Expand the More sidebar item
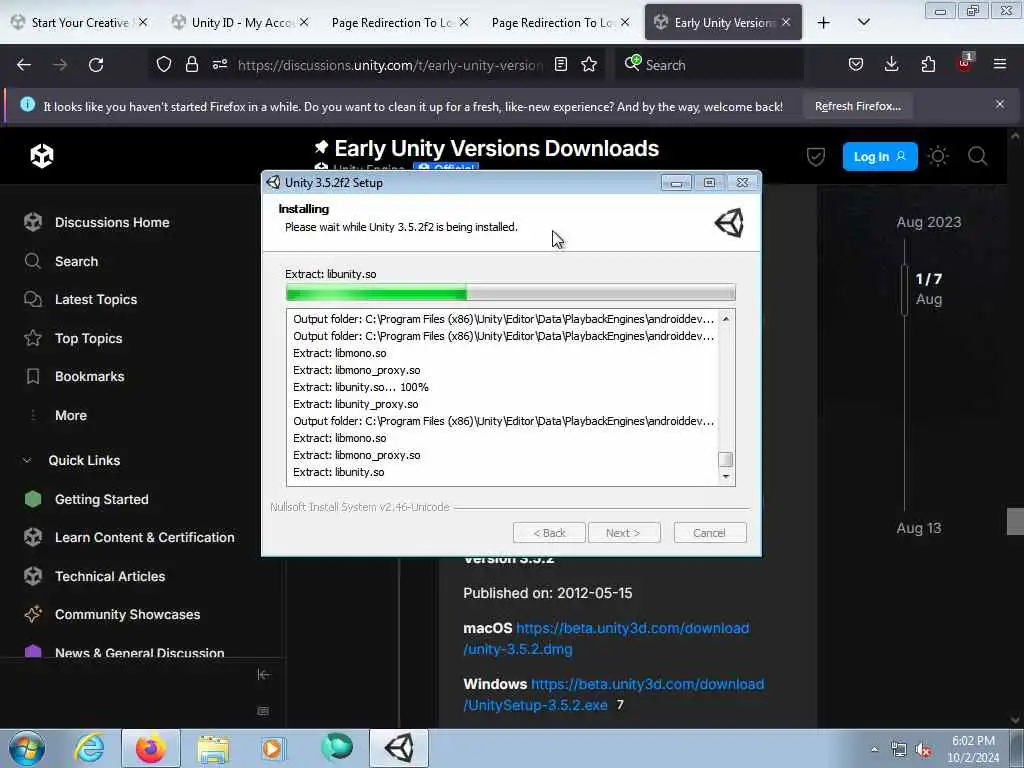Image resolution: width=1024 pixels, height=768 pixels. pyautogui.click(x=71, y=415)
